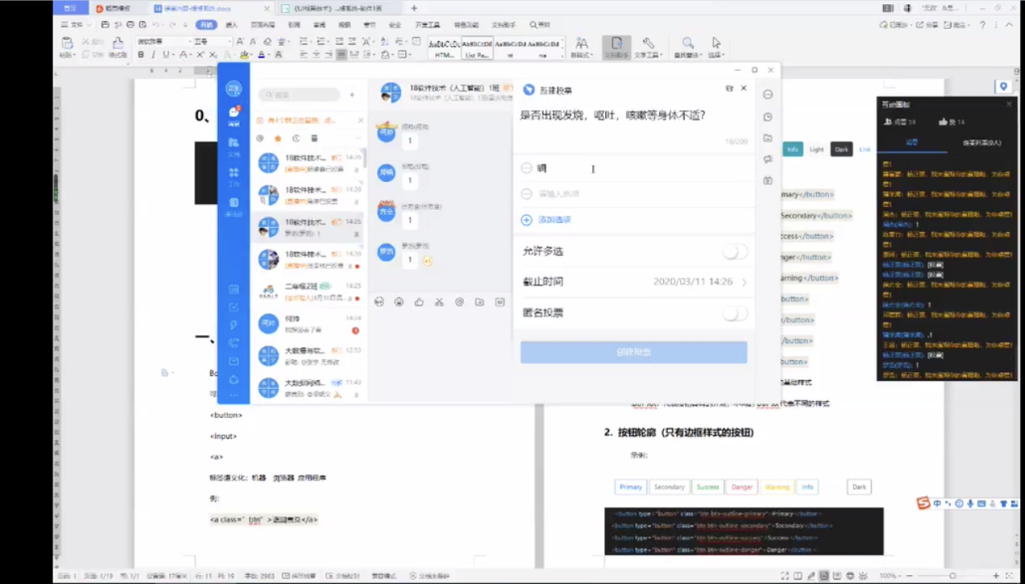This screenshot has height=584, width=1025.
Task: Open the deadline 2020/03/11 14:26 chevron
Action: tap(744, 283)
